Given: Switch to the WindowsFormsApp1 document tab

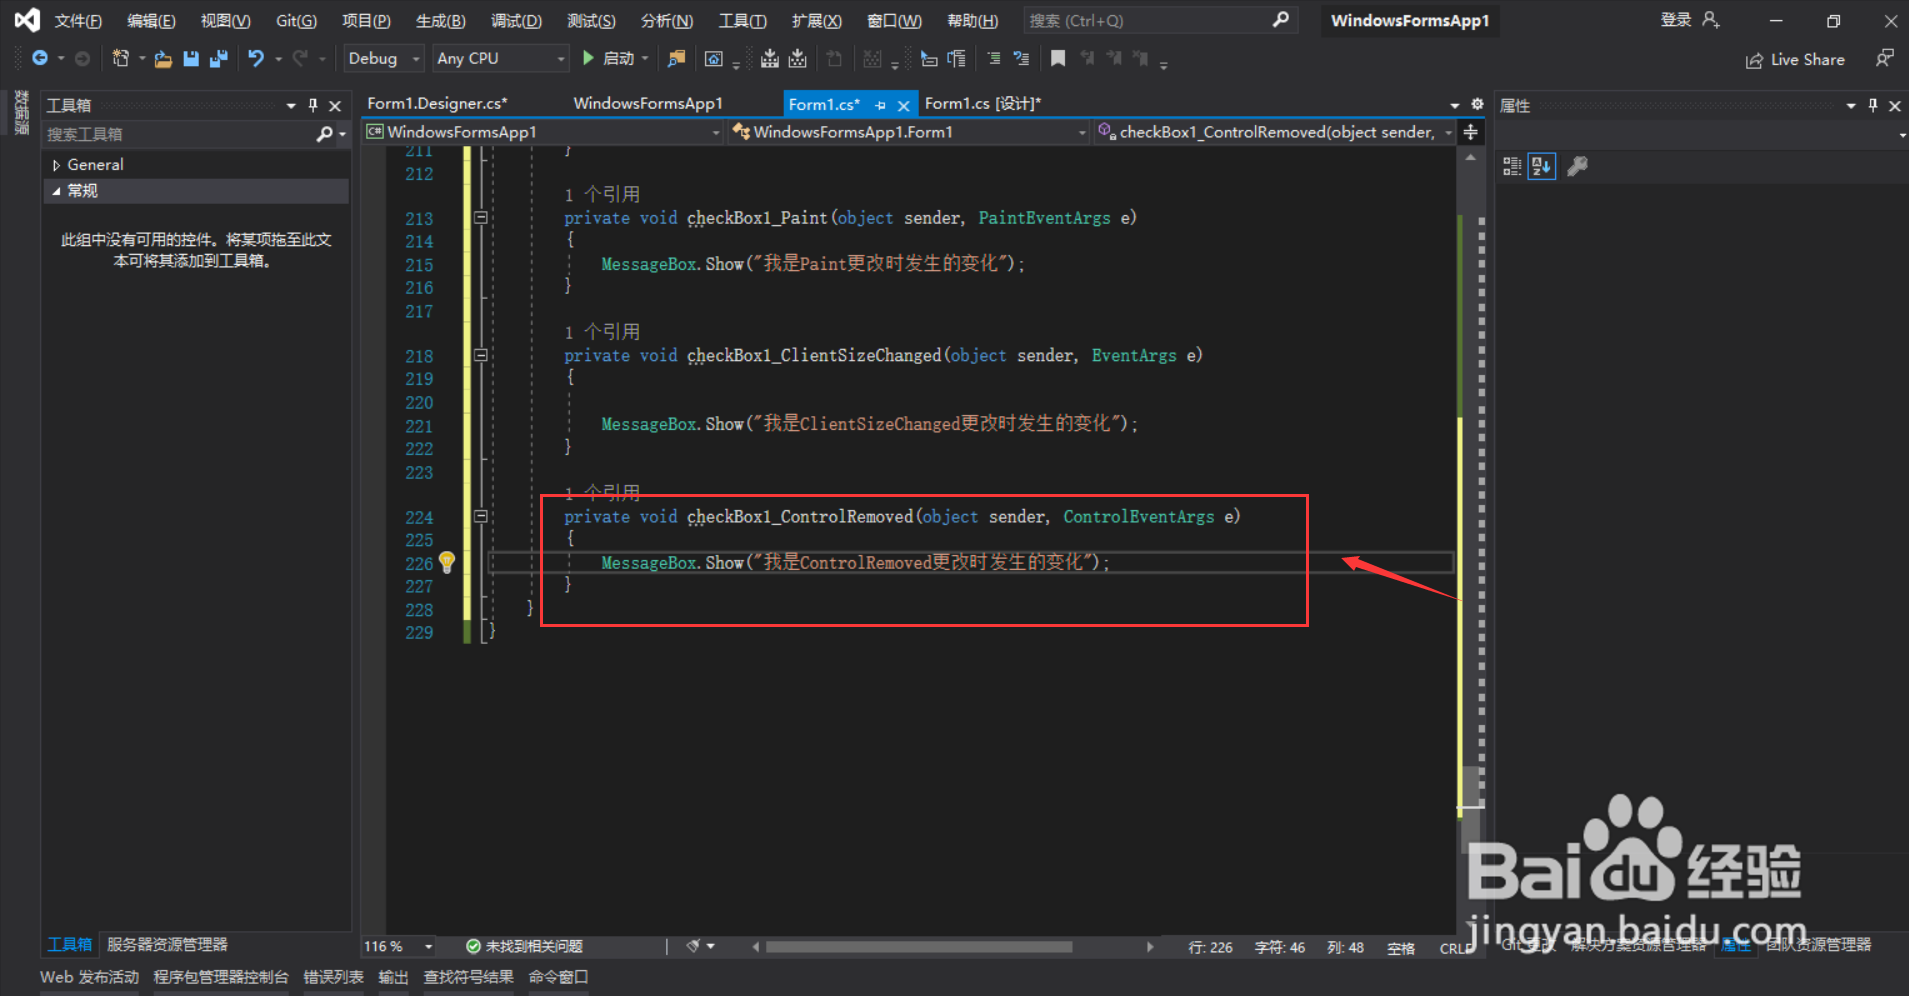Looking at the screenshot, I should tap(648, 104).
